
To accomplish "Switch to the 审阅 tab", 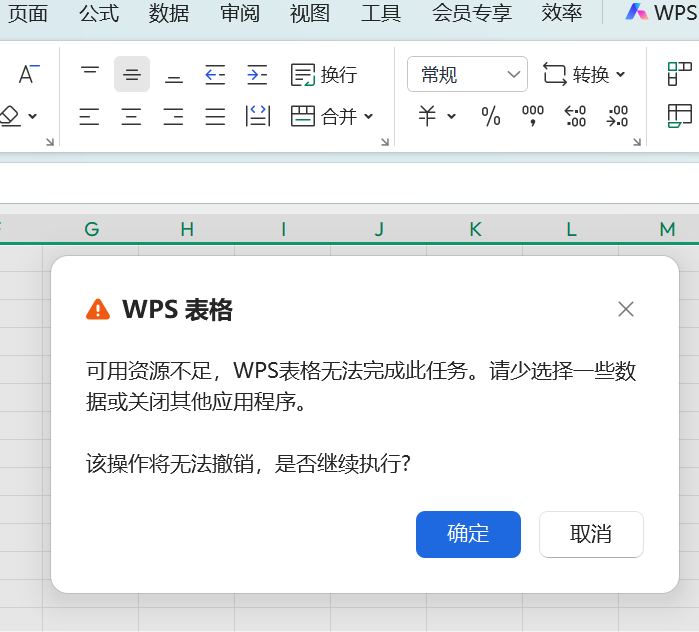I will [x=240, y=13].
